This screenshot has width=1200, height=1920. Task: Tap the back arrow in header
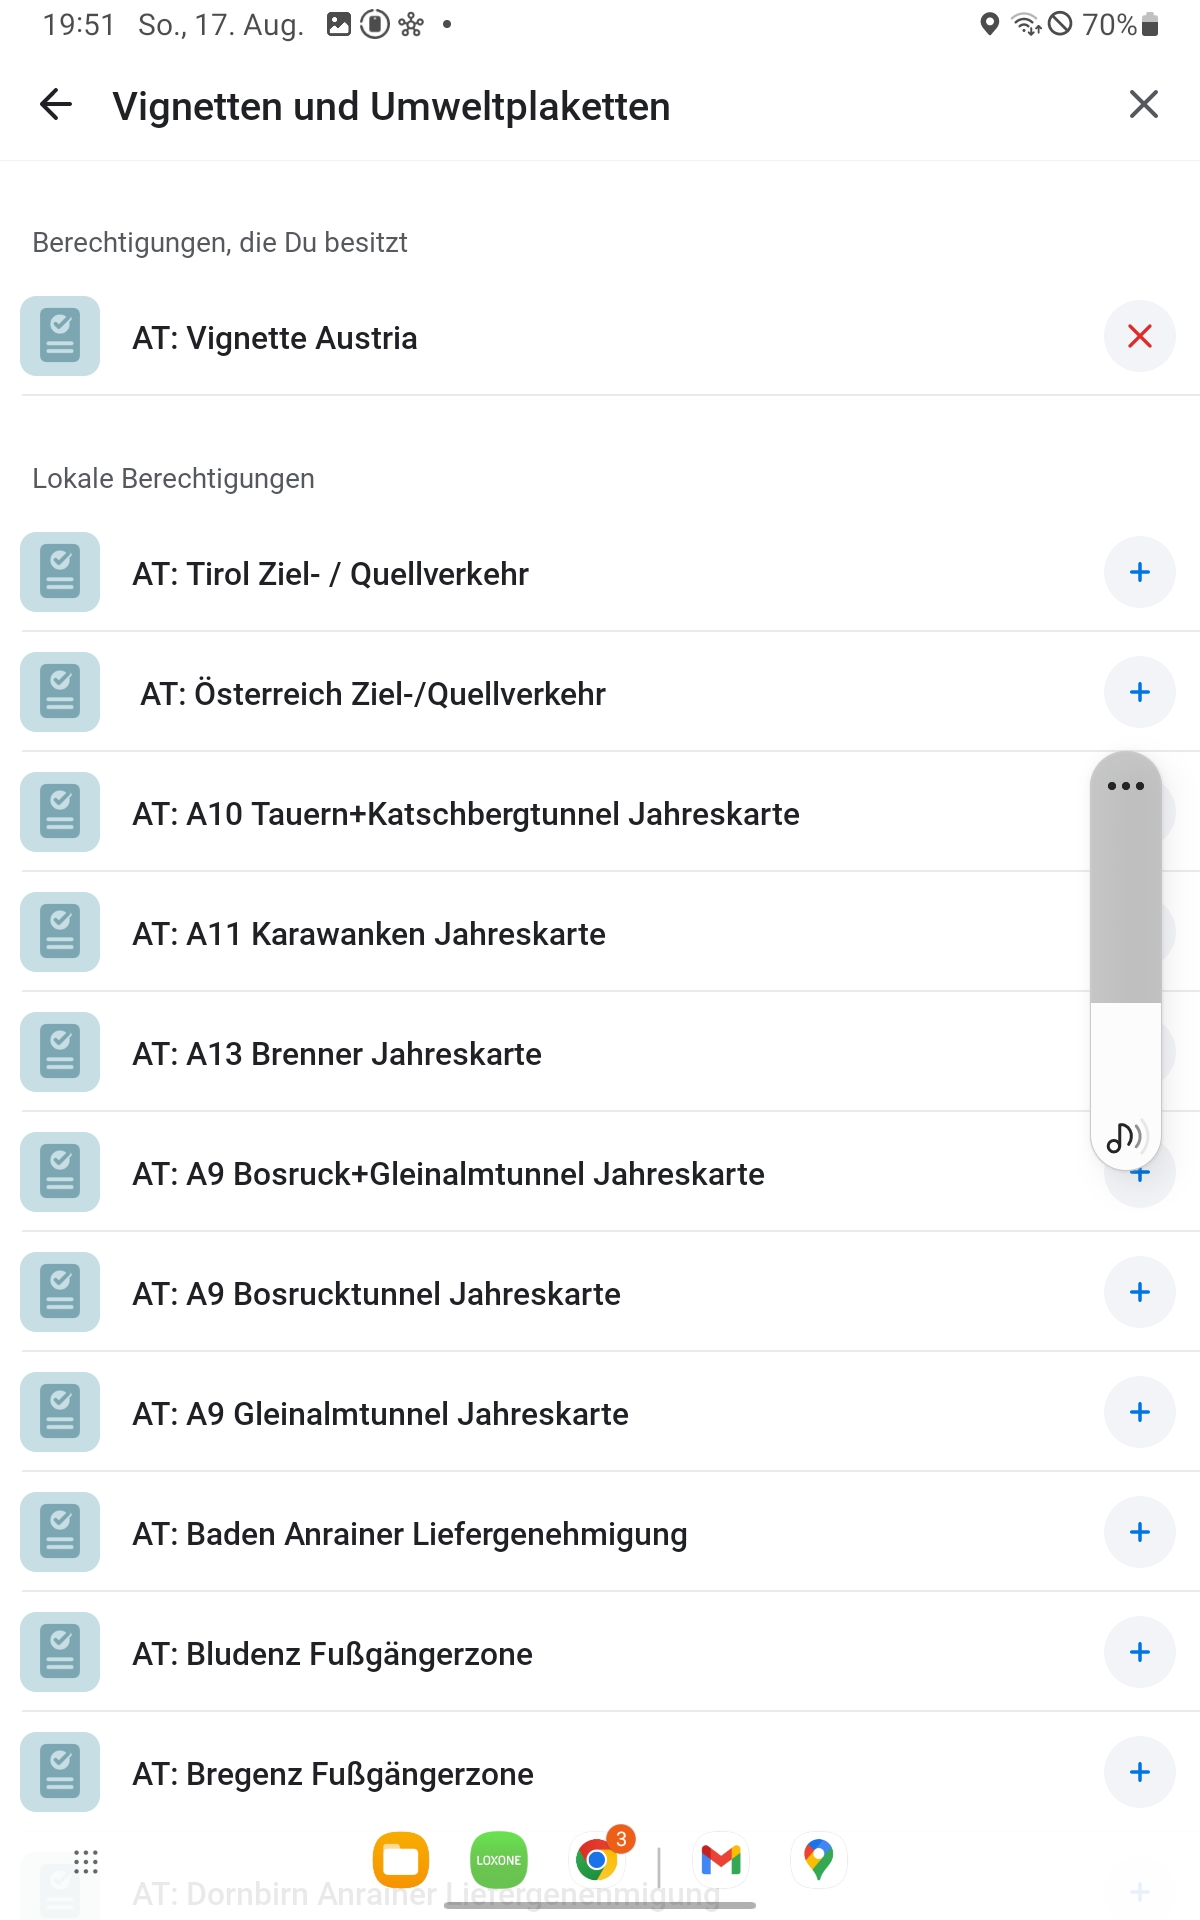pyautogui.click(x=56, y=105)
